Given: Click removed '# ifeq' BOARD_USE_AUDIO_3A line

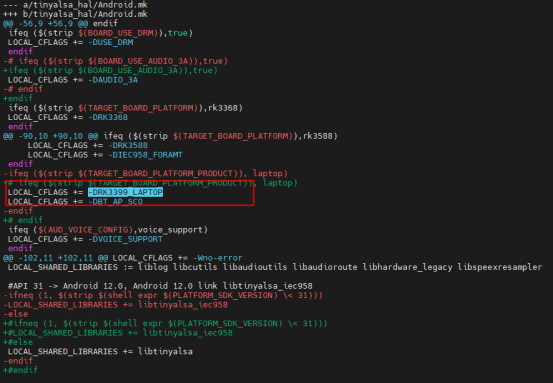Looking at the screenshot, I should tap(116, 61).
